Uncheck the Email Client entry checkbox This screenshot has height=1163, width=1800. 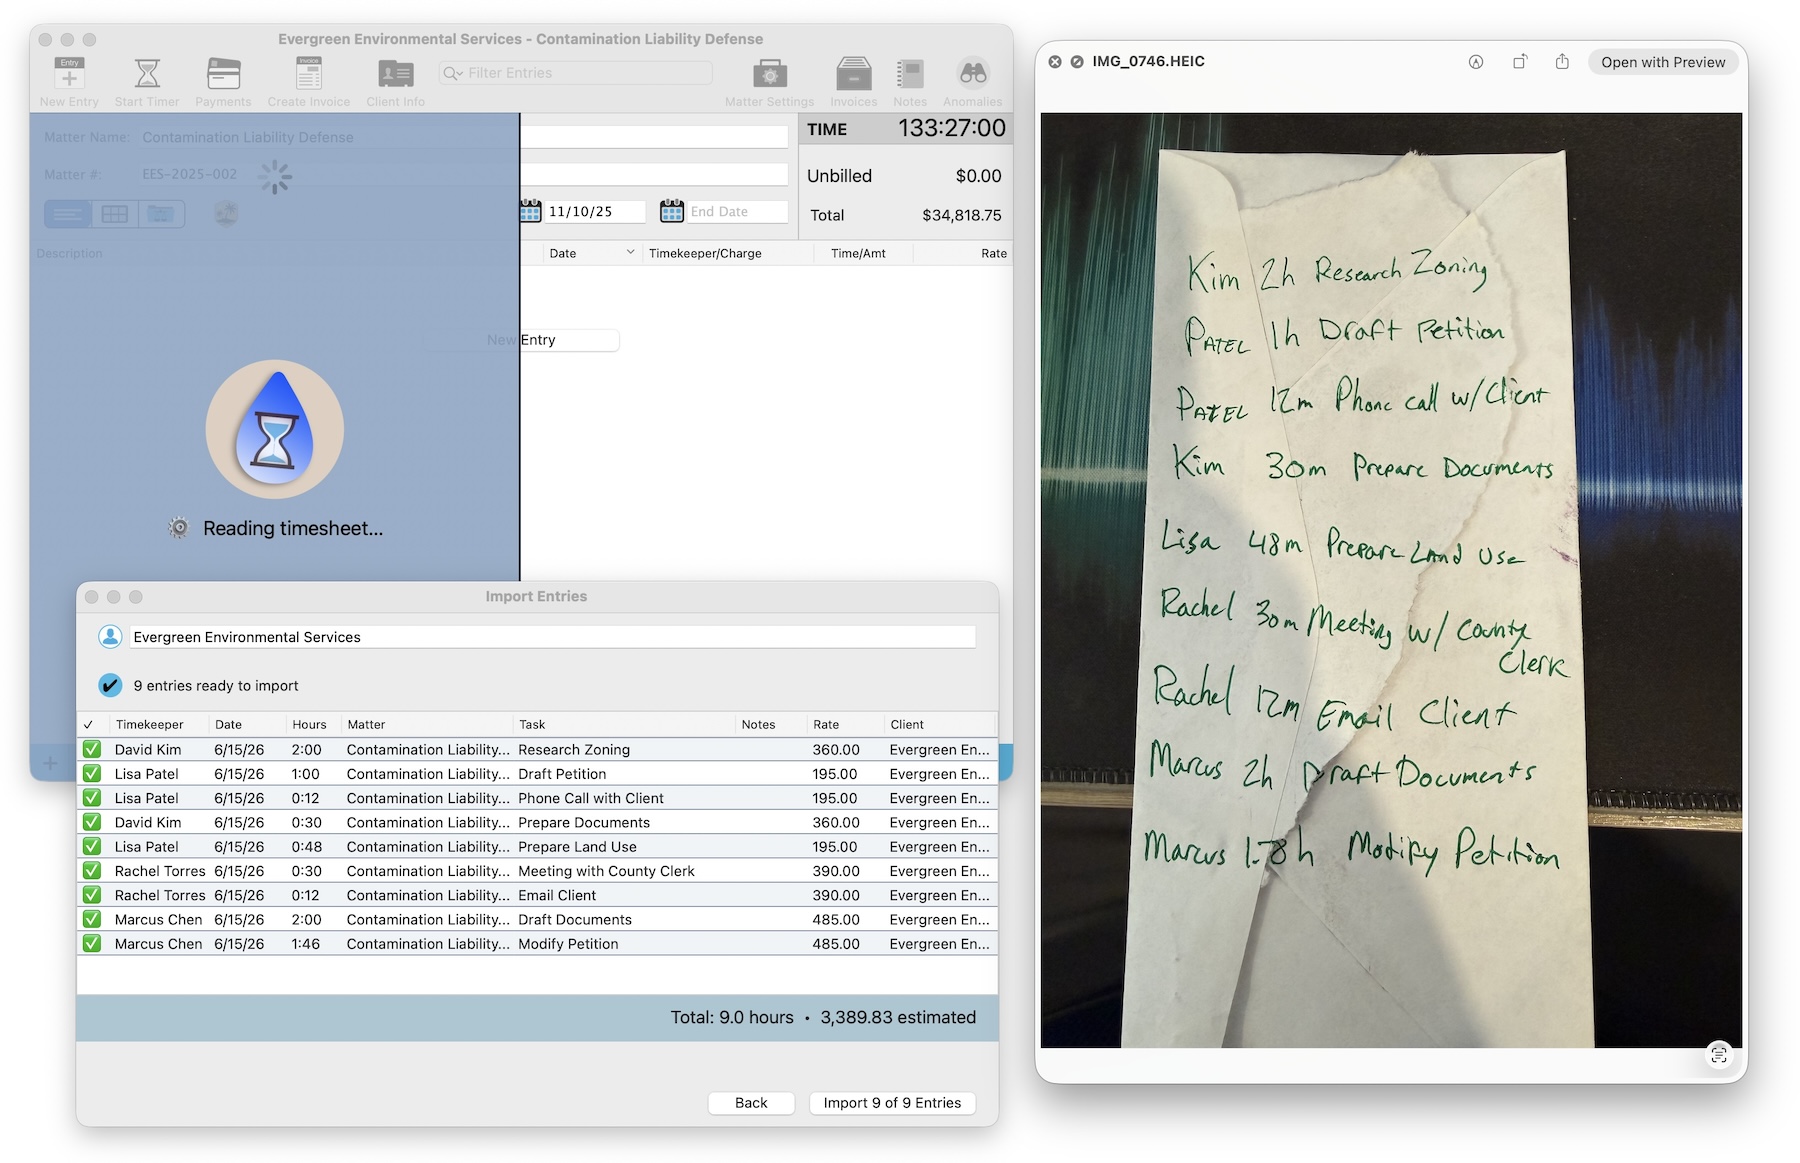point(92,895)
